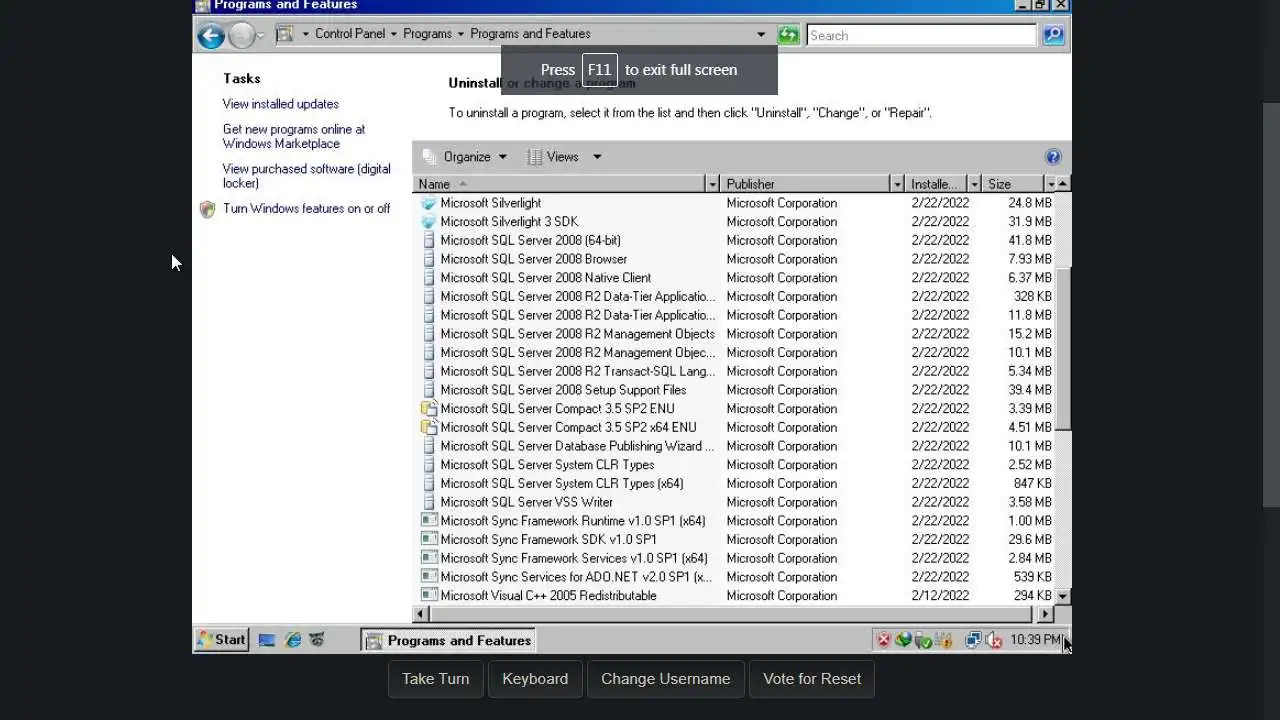Click the Change Username button
This screenshot has height=720, width=1280.
click(x=665, y=679)
